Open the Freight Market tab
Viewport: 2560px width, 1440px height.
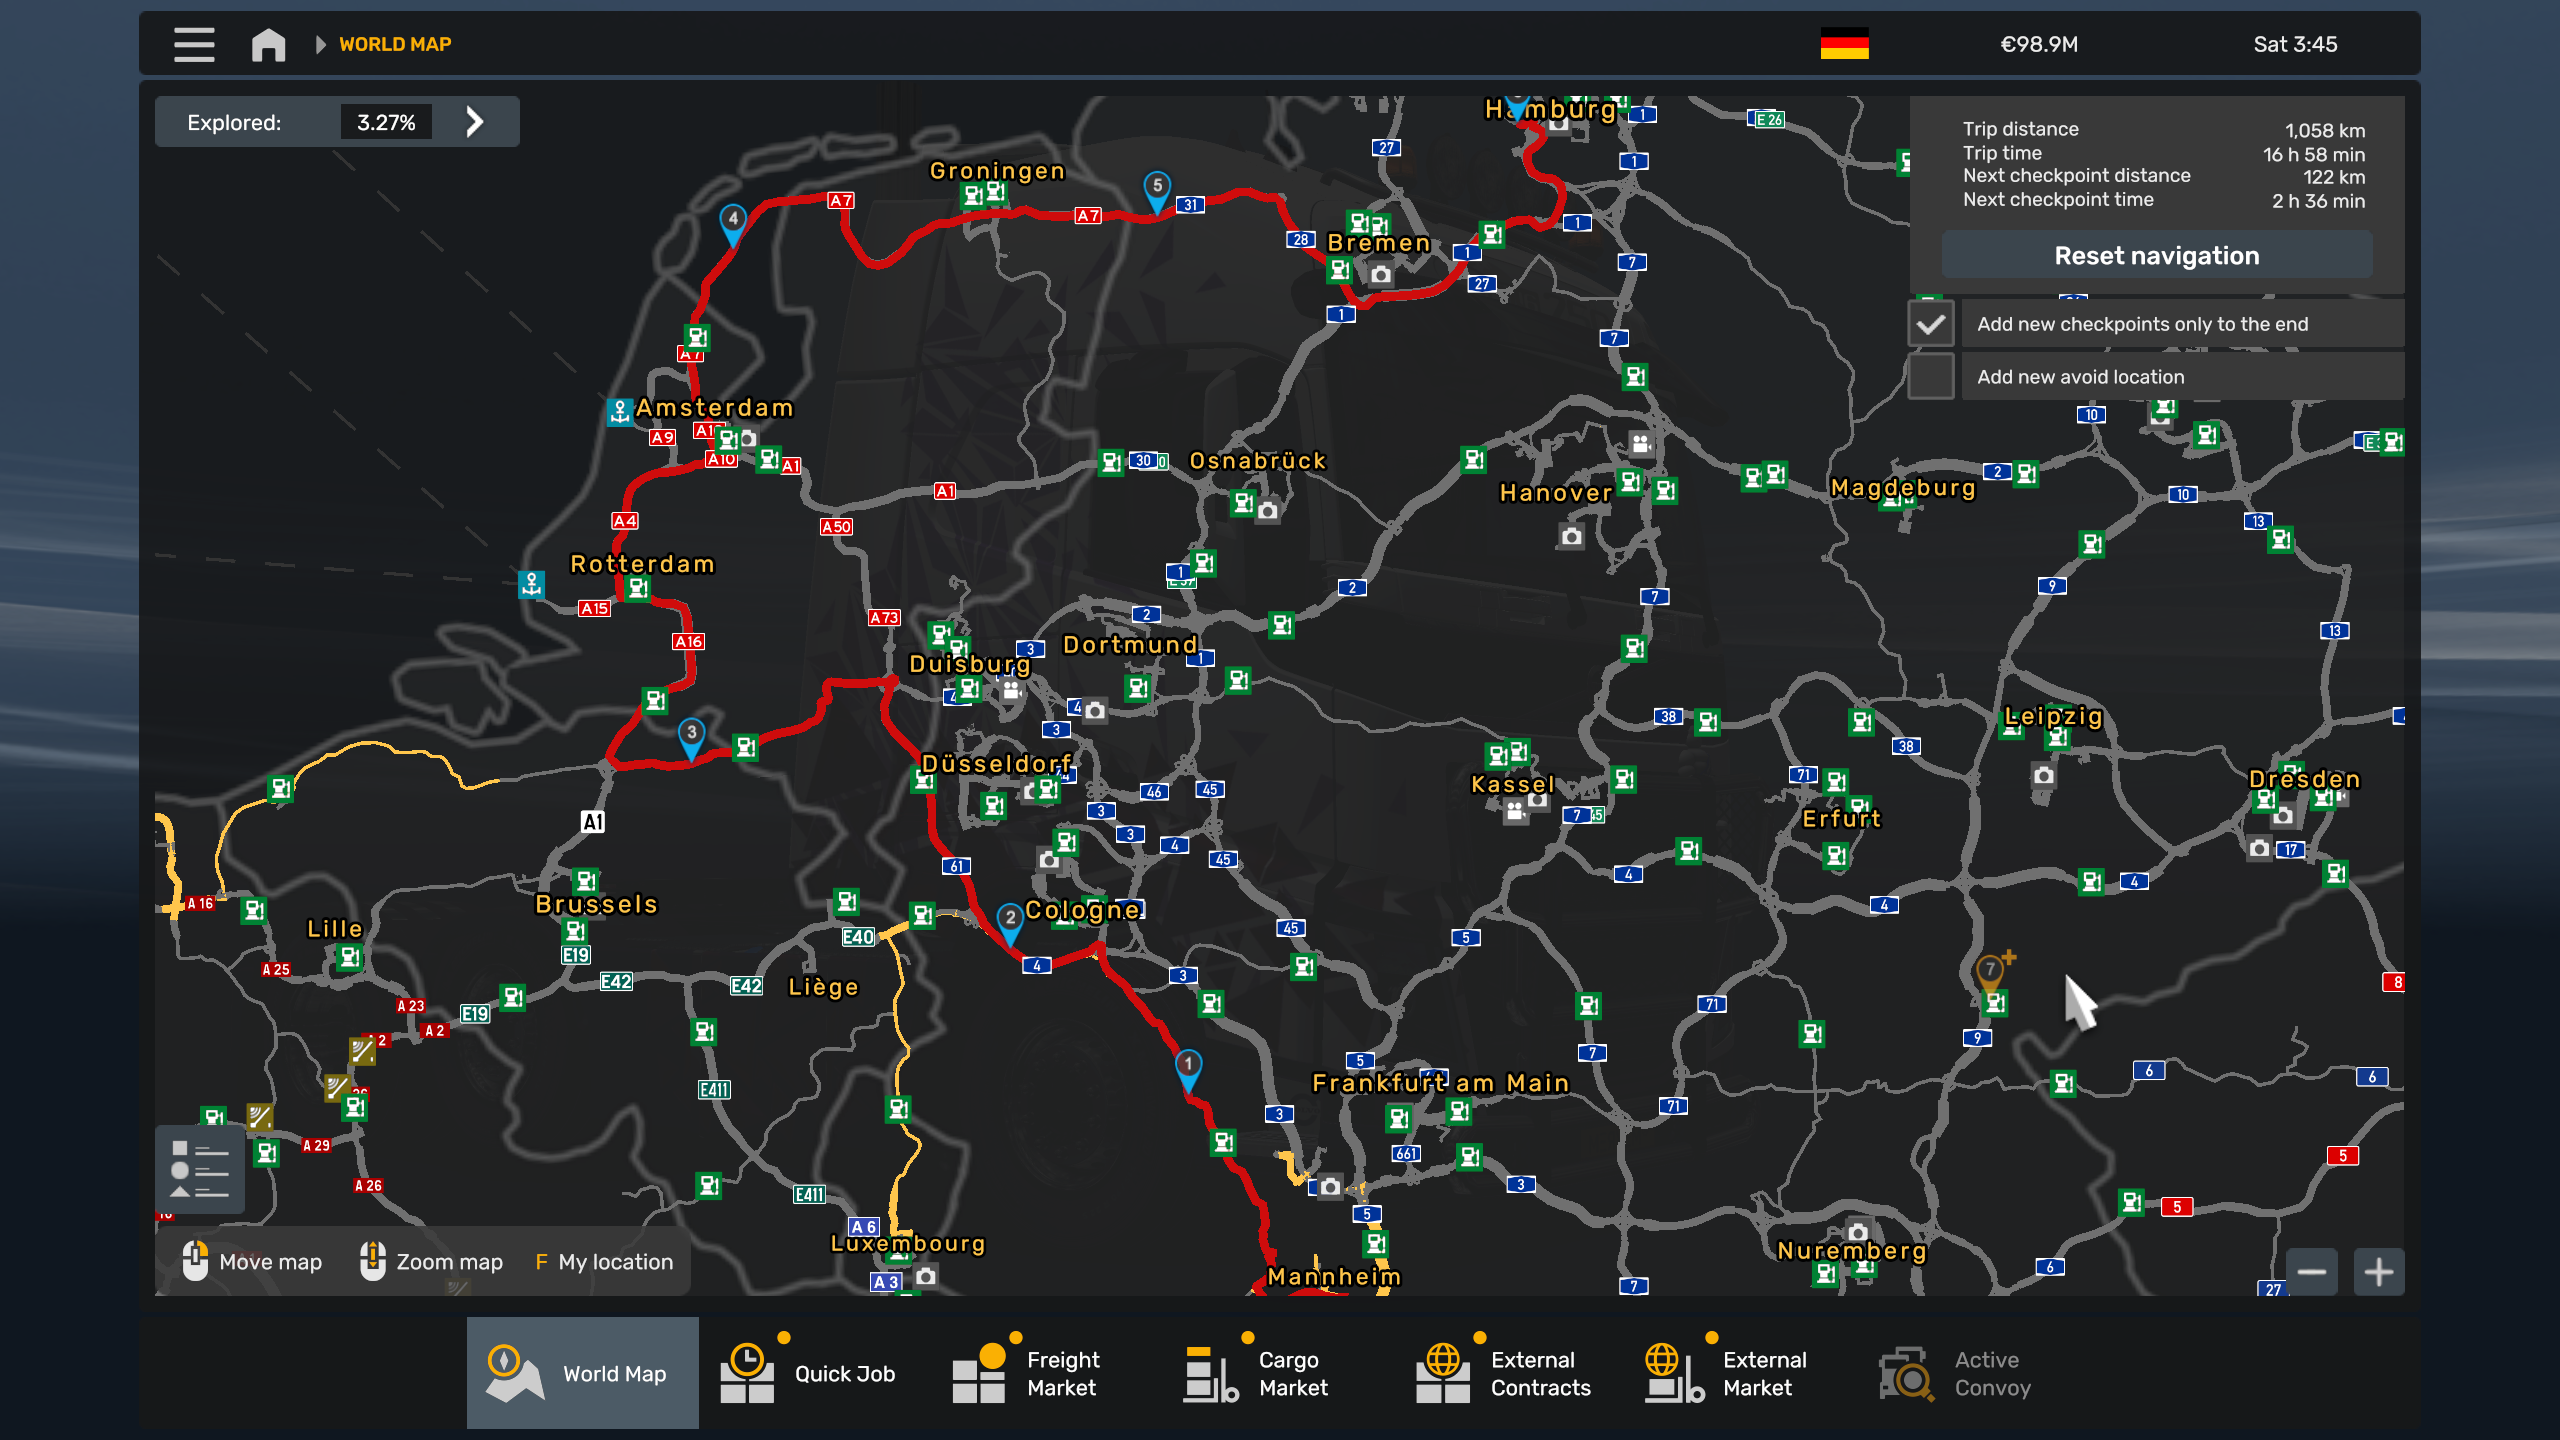[x=1027, y=1373]
